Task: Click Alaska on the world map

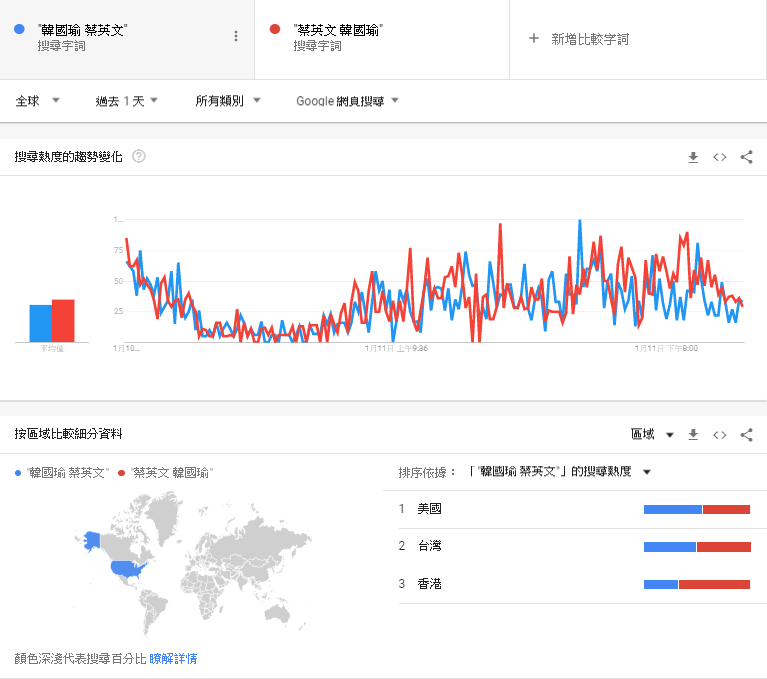Action: click(x=92, y=541)
